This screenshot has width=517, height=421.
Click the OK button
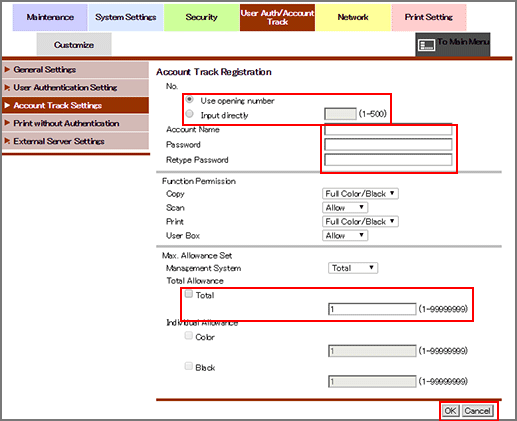click(450, 411)
